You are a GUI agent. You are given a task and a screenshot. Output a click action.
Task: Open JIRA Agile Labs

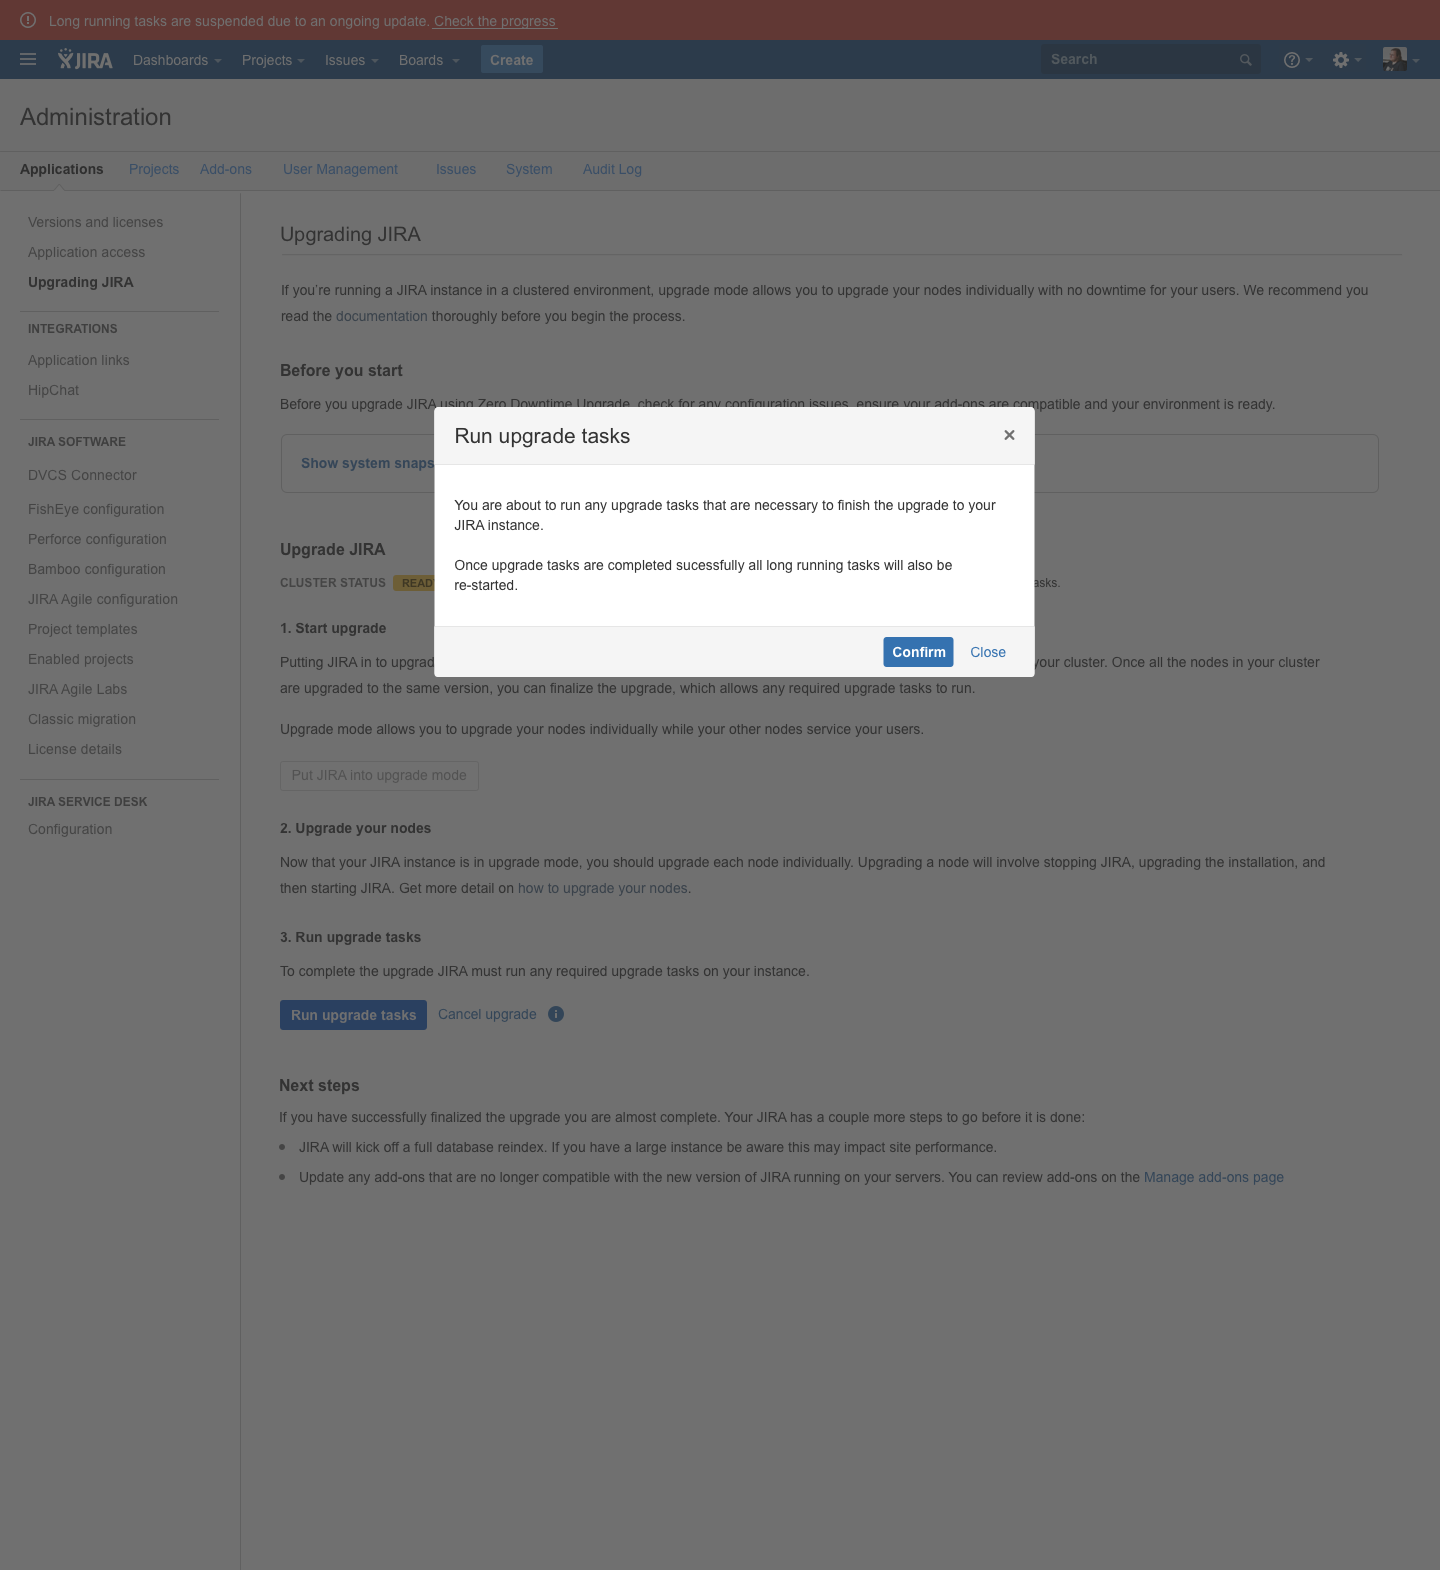click(78, 689)
